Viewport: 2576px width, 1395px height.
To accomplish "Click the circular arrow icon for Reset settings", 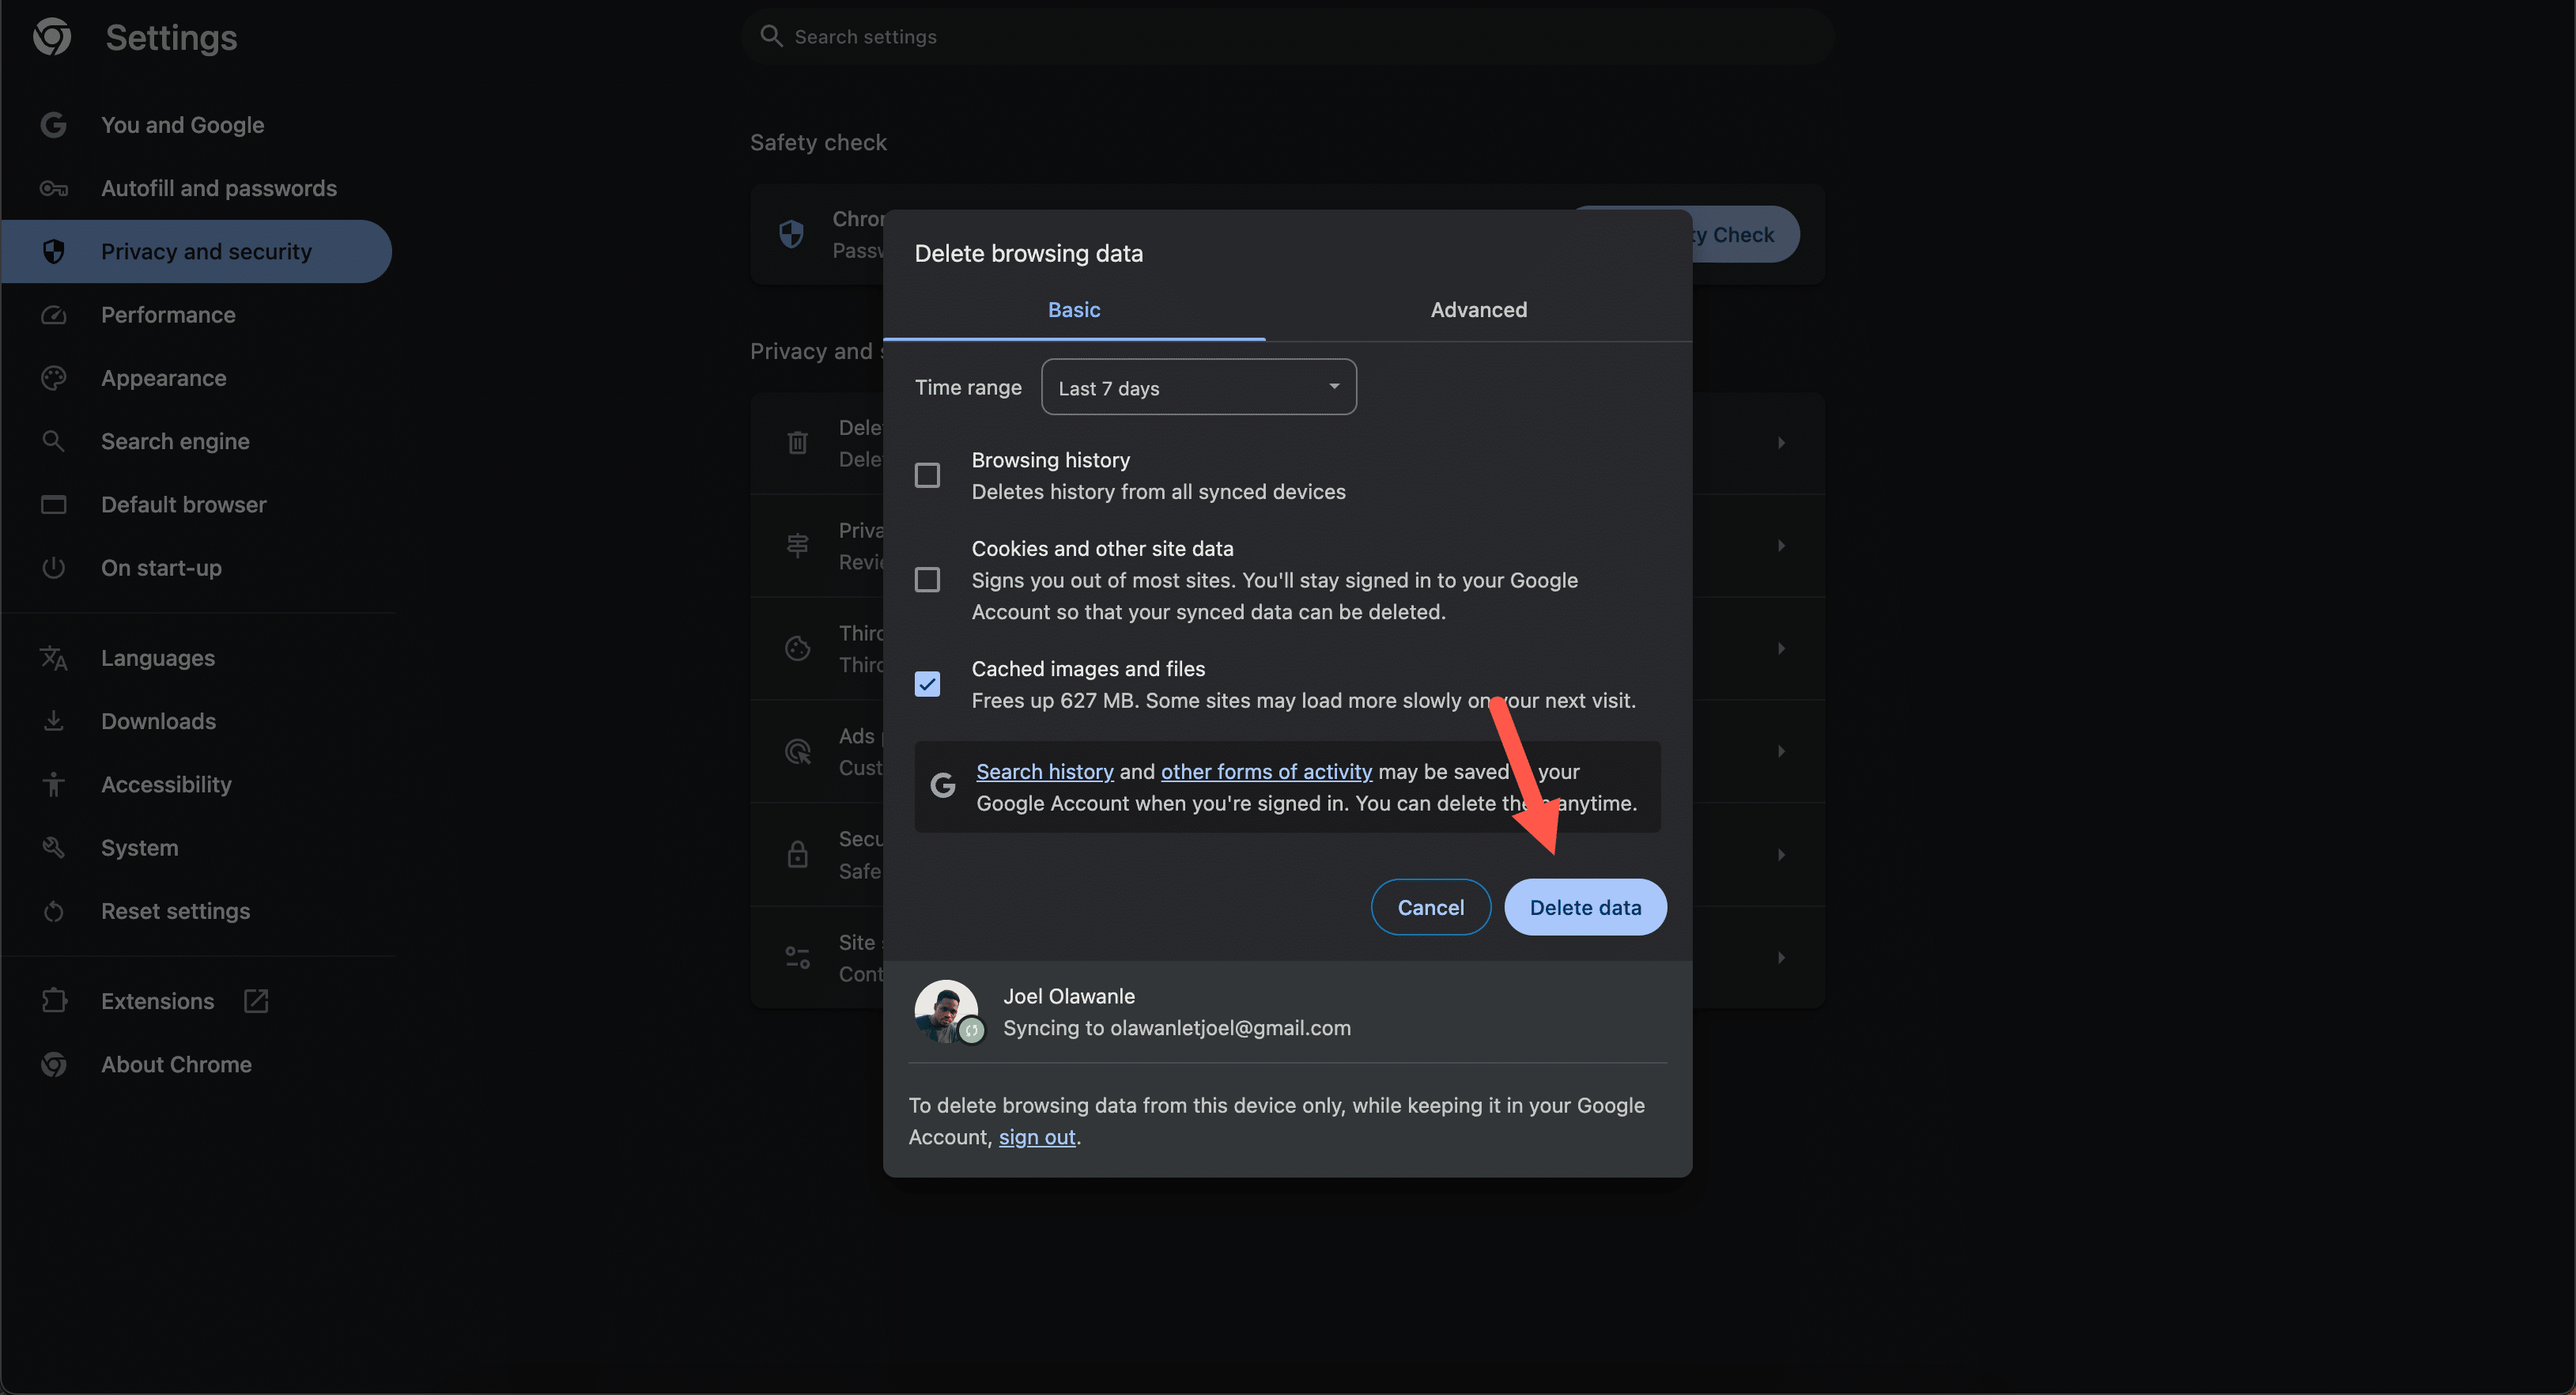I will pos(53,911).
